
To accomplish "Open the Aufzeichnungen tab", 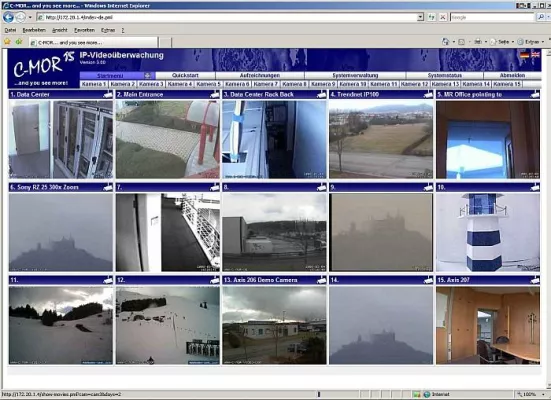I will tap(260, 75).
